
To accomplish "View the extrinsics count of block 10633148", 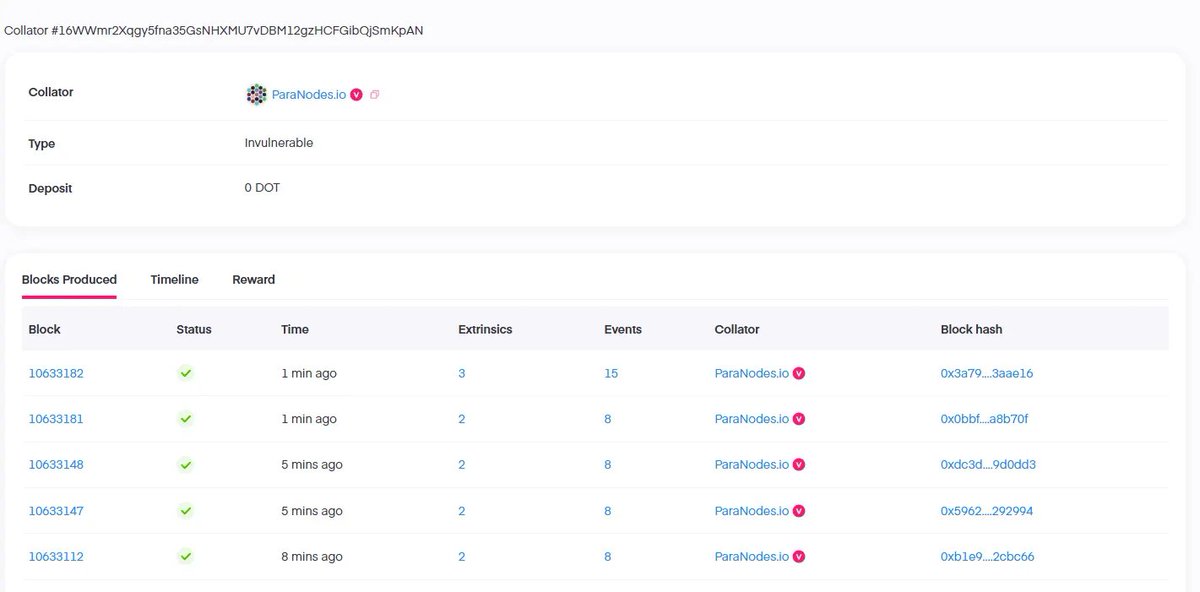I will pos(462,465).
